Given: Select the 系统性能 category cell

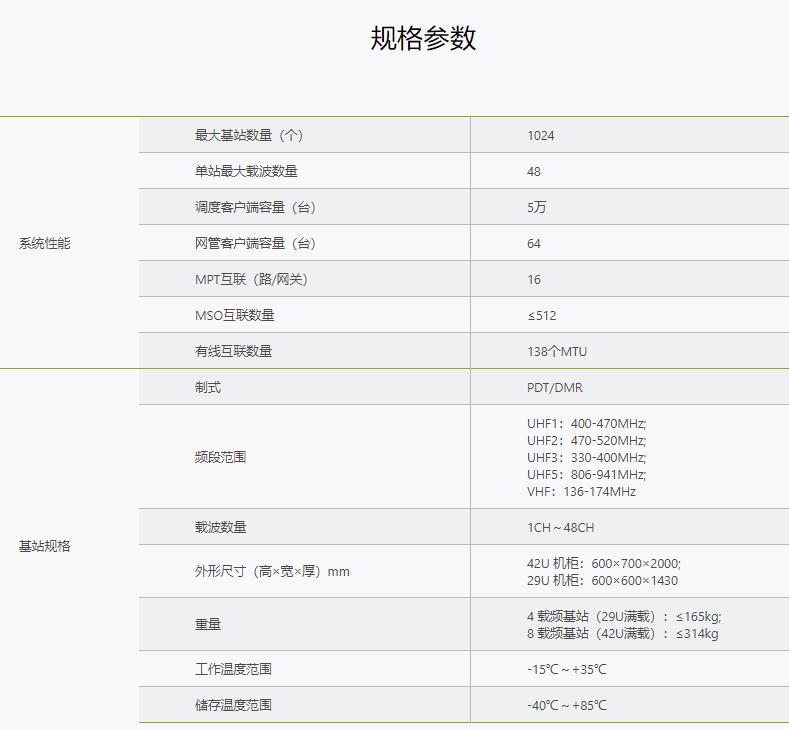Looking at the screenshot, I should [x=45, y=243].
